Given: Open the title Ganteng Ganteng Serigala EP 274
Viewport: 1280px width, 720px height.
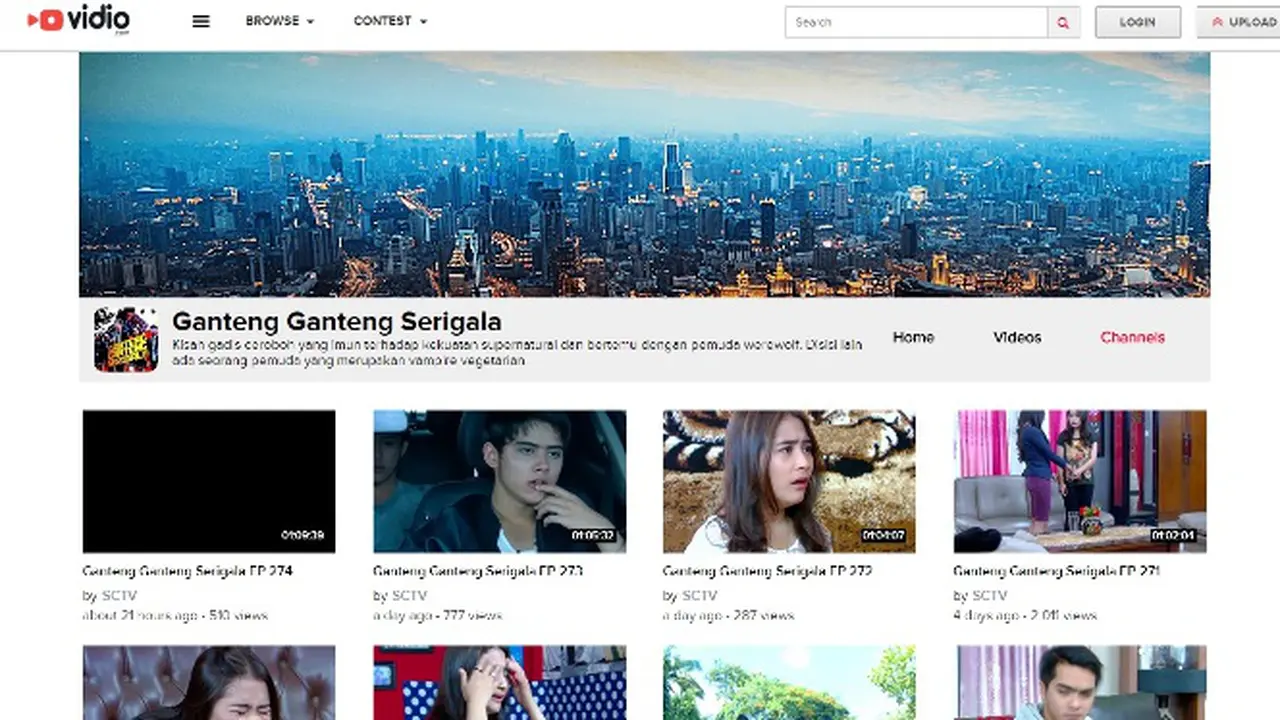Looking at the screenshot, I should [187, 572].
